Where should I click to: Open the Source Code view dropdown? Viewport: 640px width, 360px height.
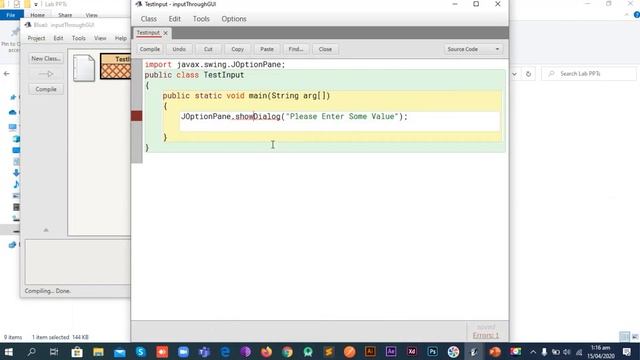473,49
